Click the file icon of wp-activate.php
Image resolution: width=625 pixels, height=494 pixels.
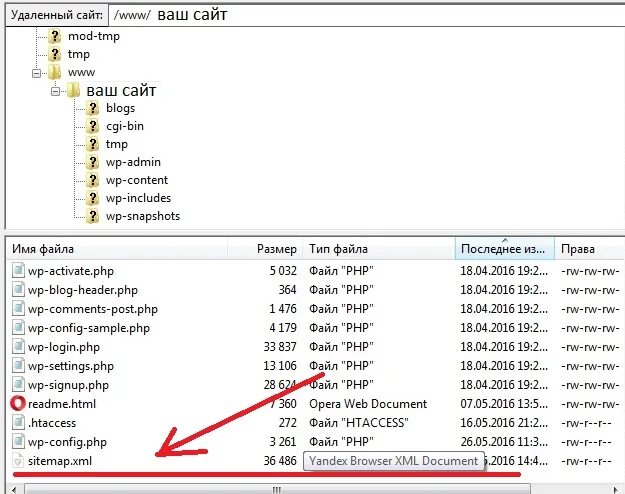(18, 271)
